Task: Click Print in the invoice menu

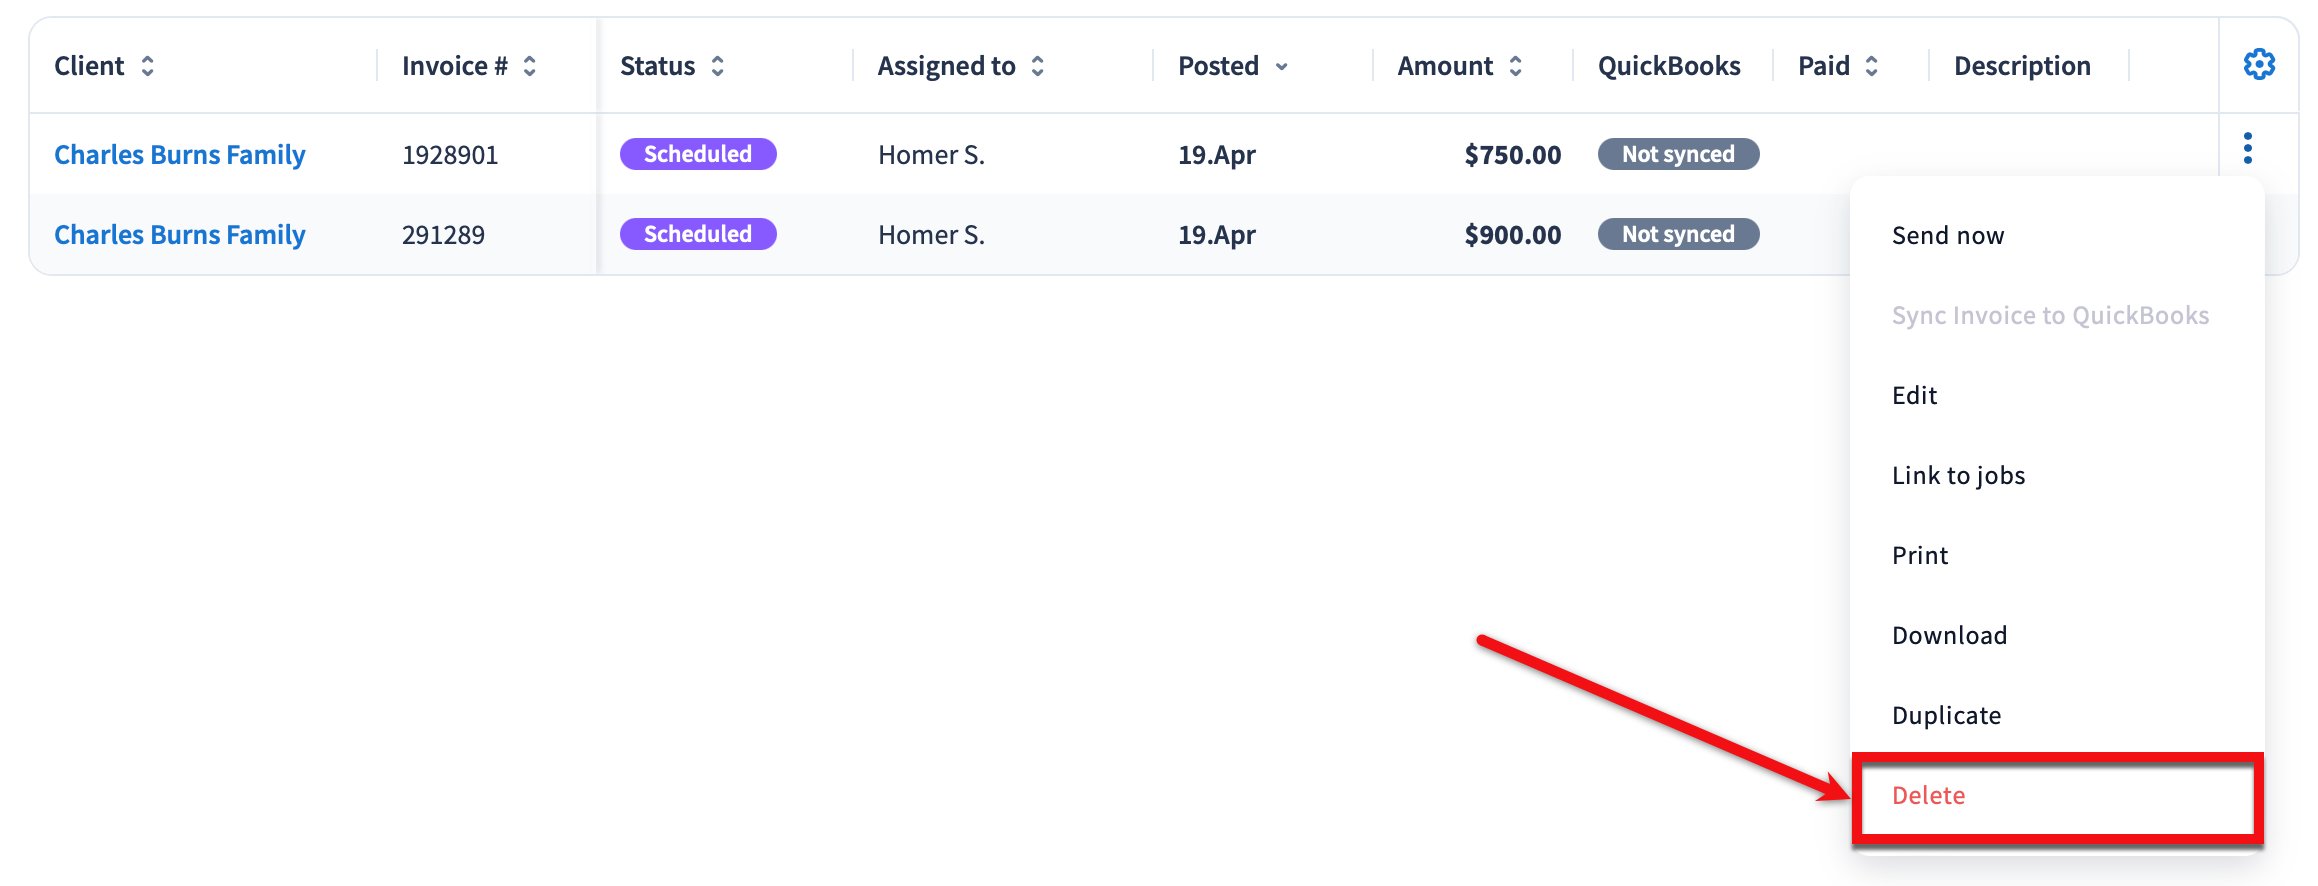Action: tap(1920, 555)
